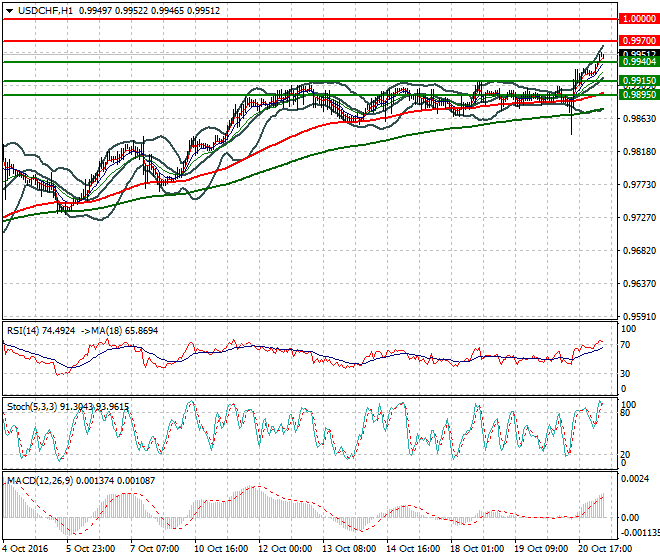Select the RSI(14) 74.4924 indicator label

pos(41,331)
